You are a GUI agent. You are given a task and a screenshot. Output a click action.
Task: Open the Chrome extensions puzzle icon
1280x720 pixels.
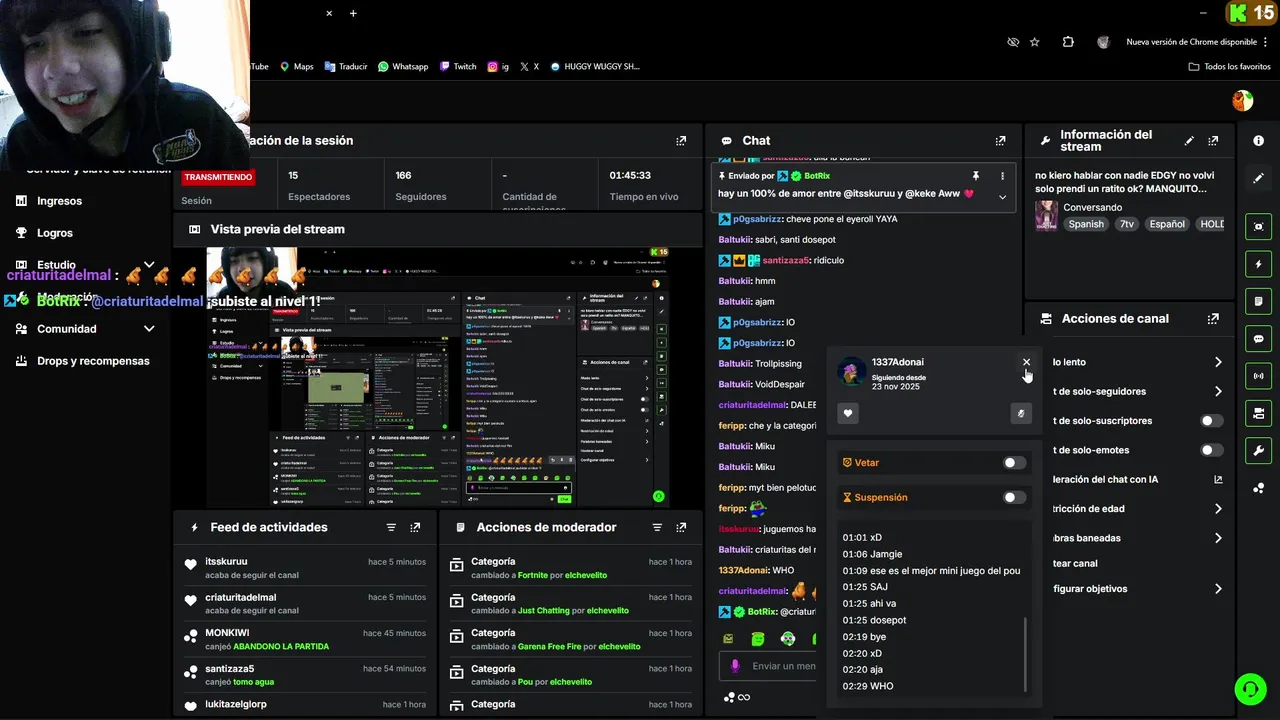pos(1068,42)
